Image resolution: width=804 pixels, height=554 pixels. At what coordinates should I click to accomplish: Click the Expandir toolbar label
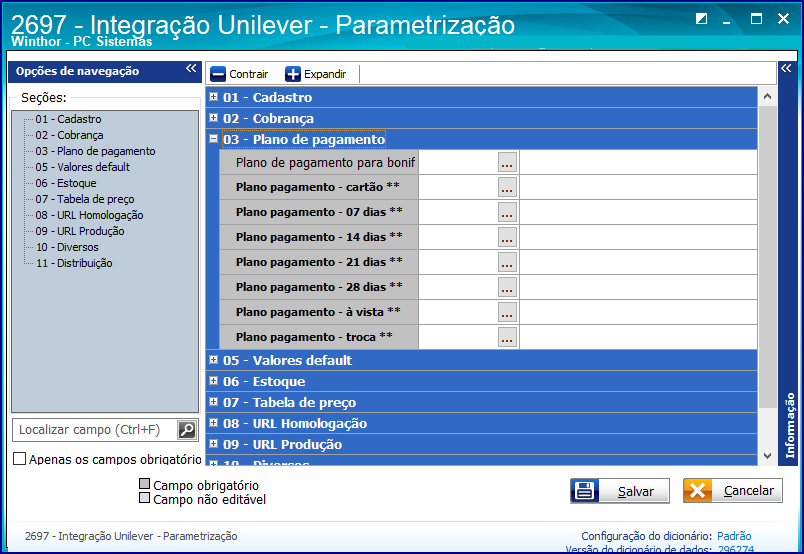click(325, 74)
